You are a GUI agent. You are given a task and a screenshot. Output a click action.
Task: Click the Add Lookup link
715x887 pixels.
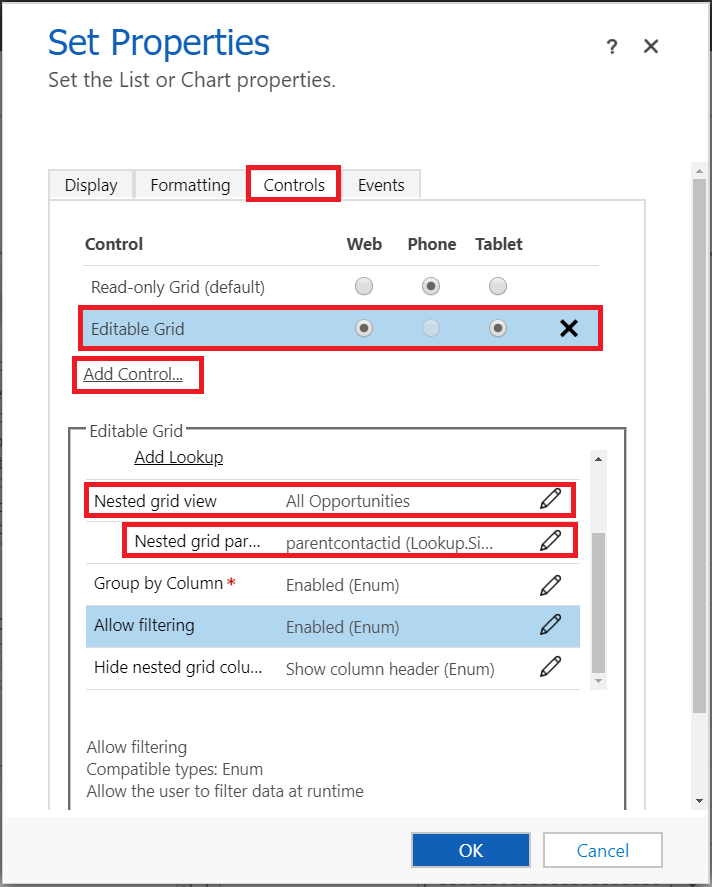[179, 457]
